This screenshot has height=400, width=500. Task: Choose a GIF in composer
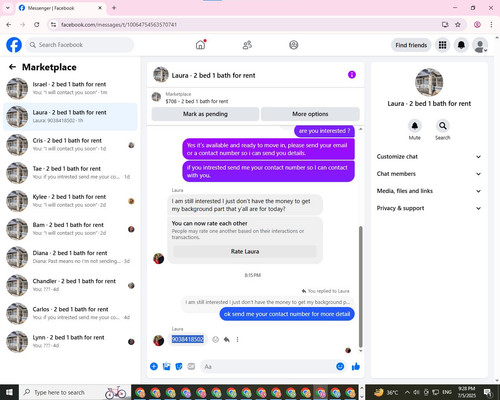click(191, 366)
